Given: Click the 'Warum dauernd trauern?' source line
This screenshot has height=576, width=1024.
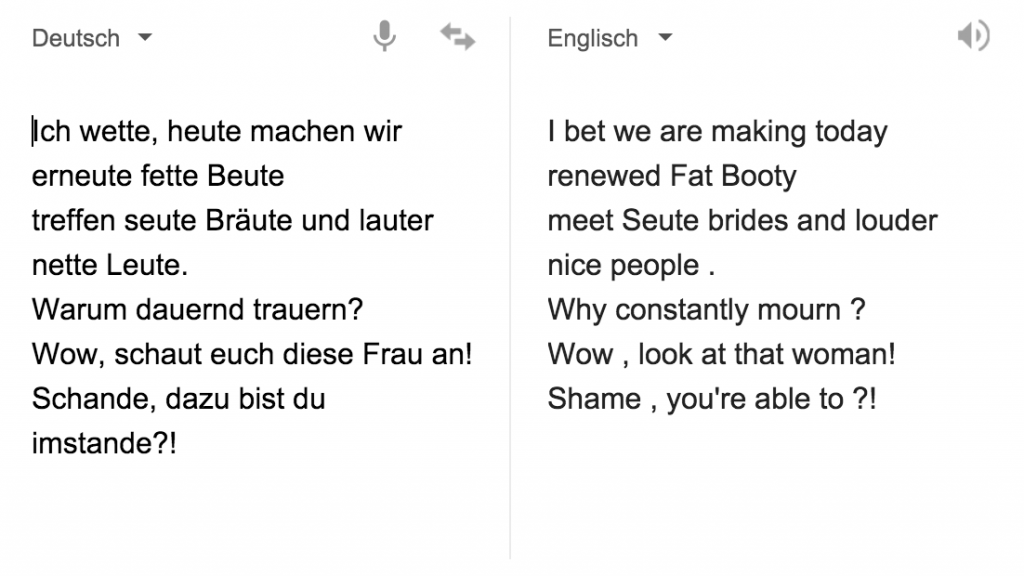Looking at the screenshot, I should tap(197, 310).
